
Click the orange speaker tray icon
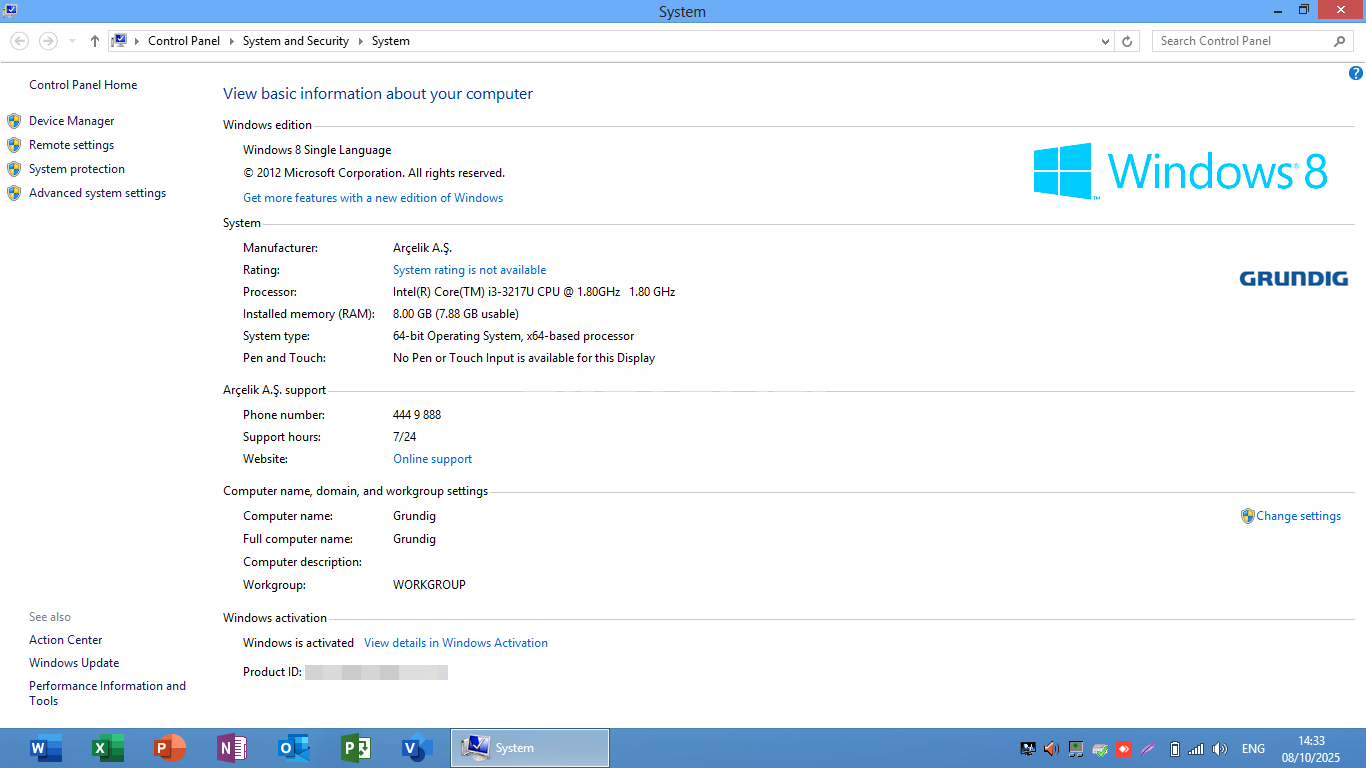pyautogui.click(x=1051, y=748)
